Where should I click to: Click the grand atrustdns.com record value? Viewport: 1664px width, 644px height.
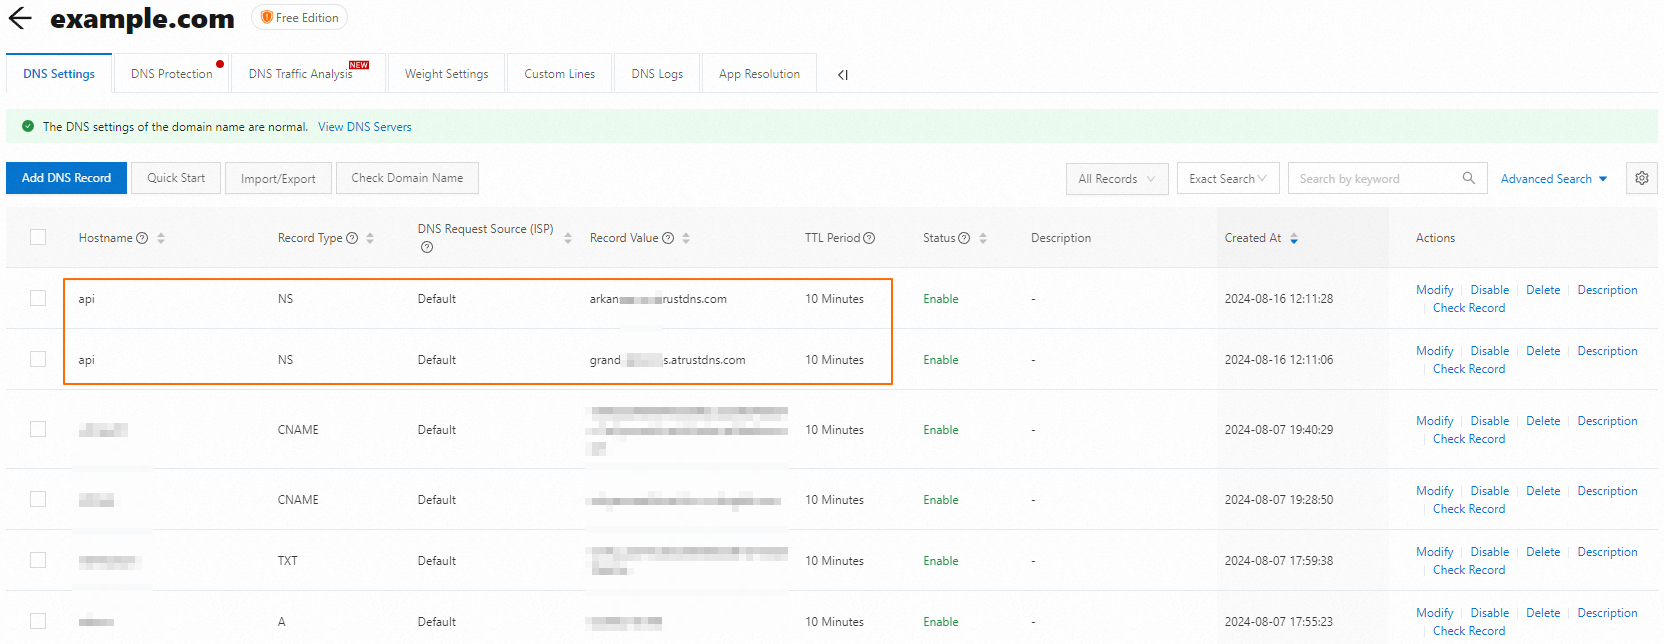click(667, 360)
